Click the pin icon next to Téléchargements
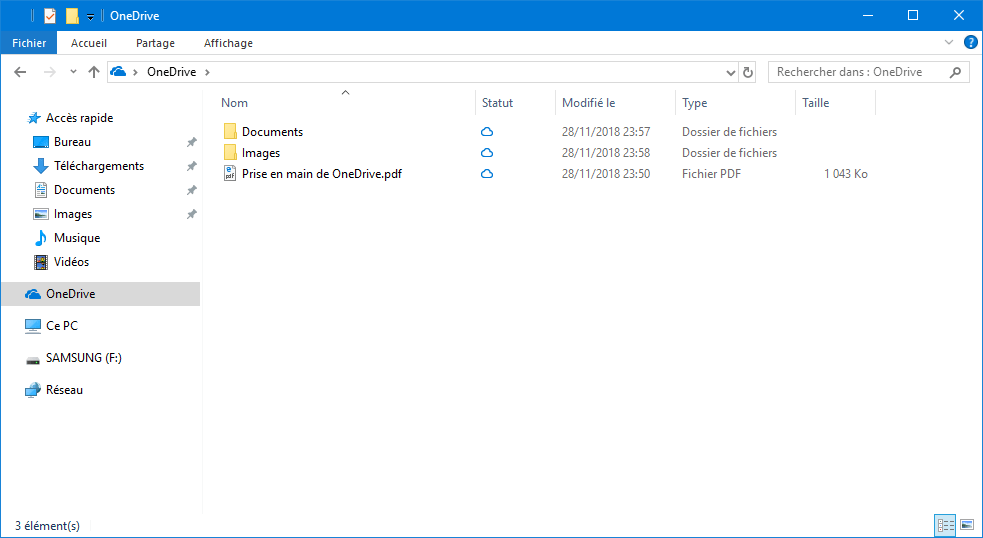 [191, 166]
